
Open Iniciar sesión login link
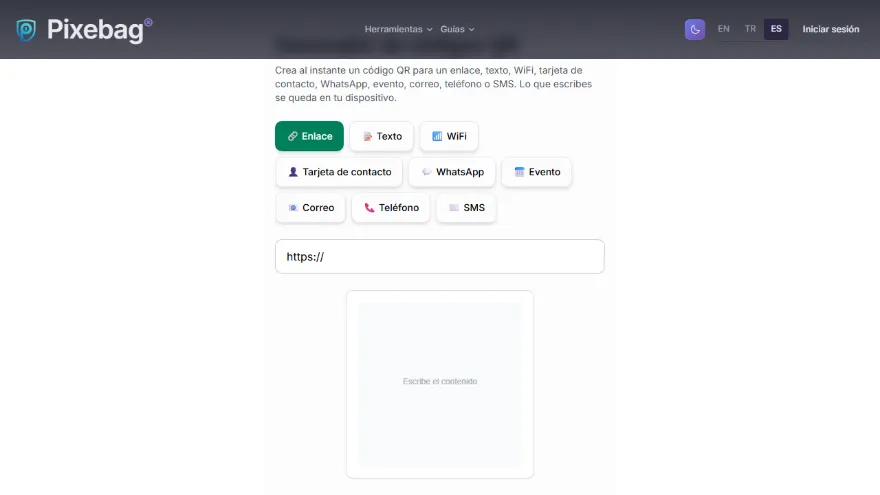point(830,29)
